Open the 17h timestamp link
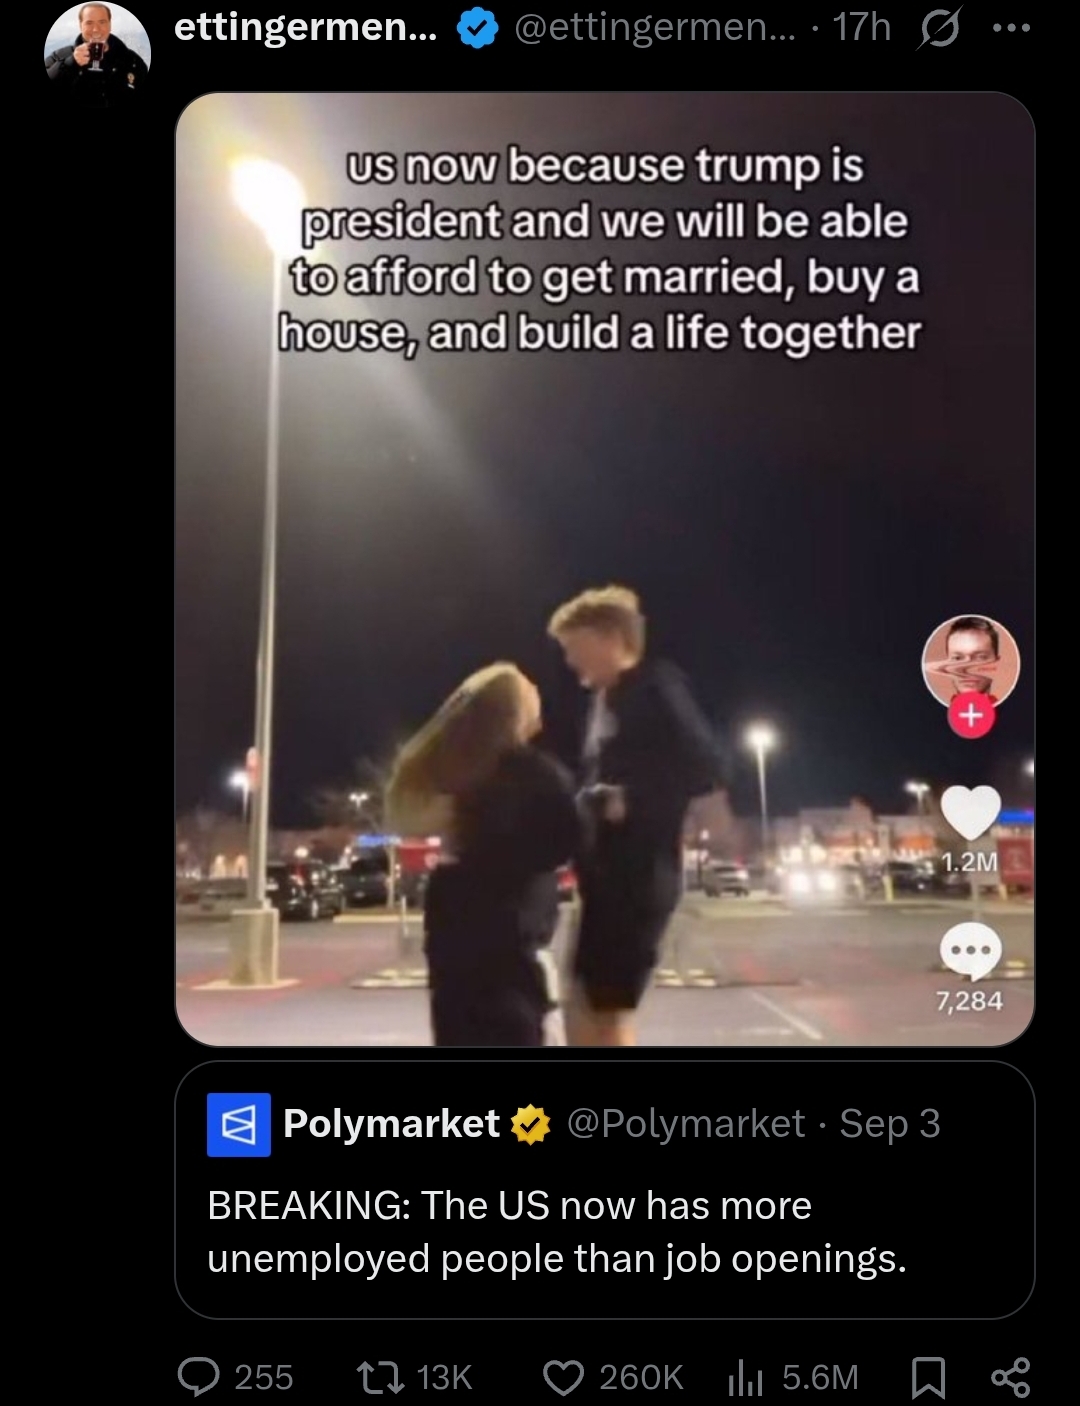Viewport: 1080px width, 1406px height. [x=861, y=28]
